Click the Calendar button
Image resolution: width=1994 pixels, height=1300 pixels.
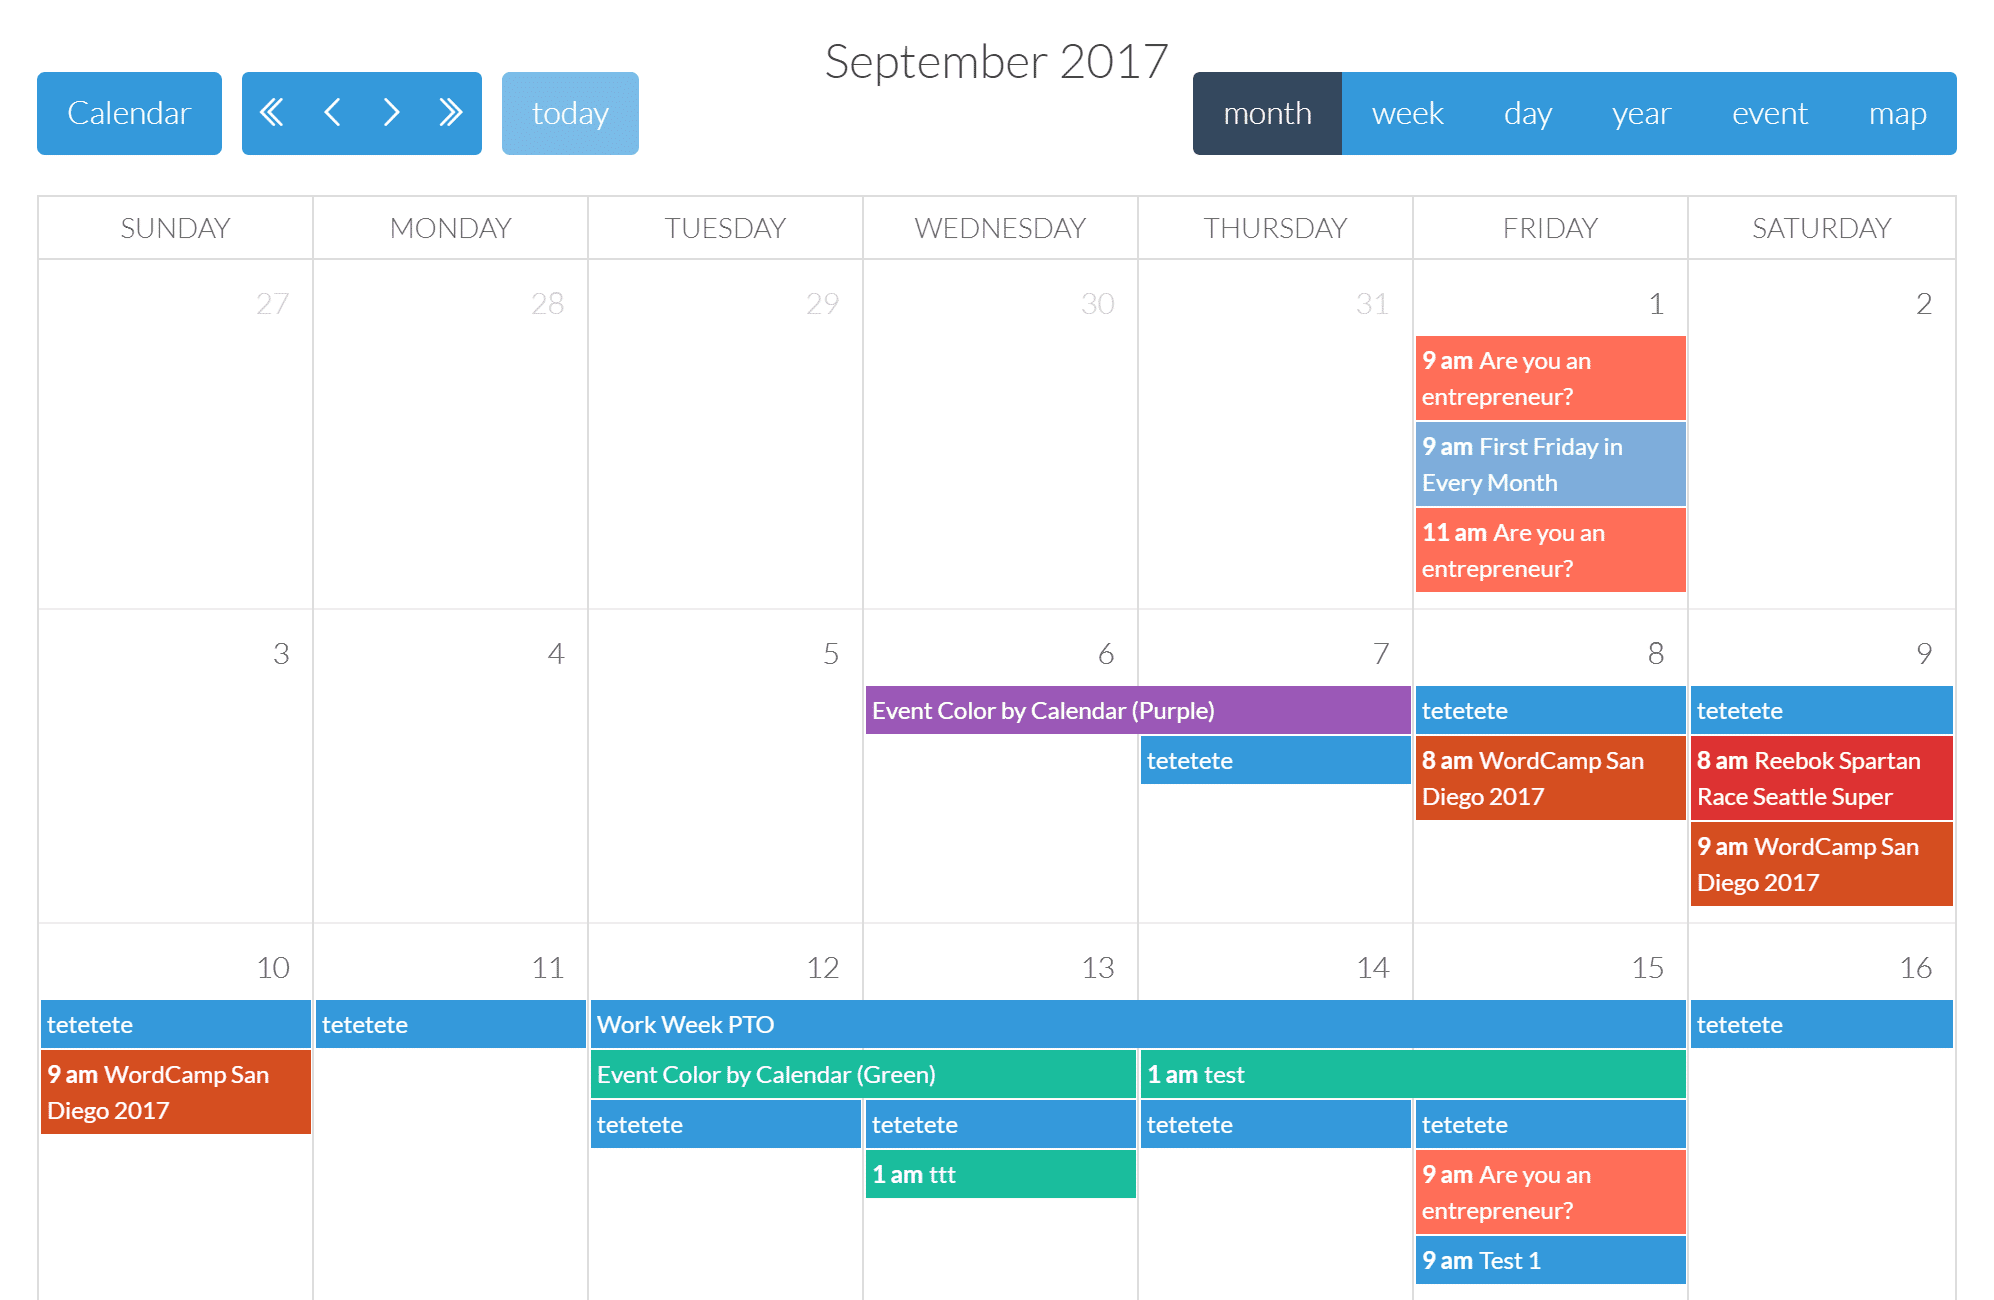pos(126,111)
